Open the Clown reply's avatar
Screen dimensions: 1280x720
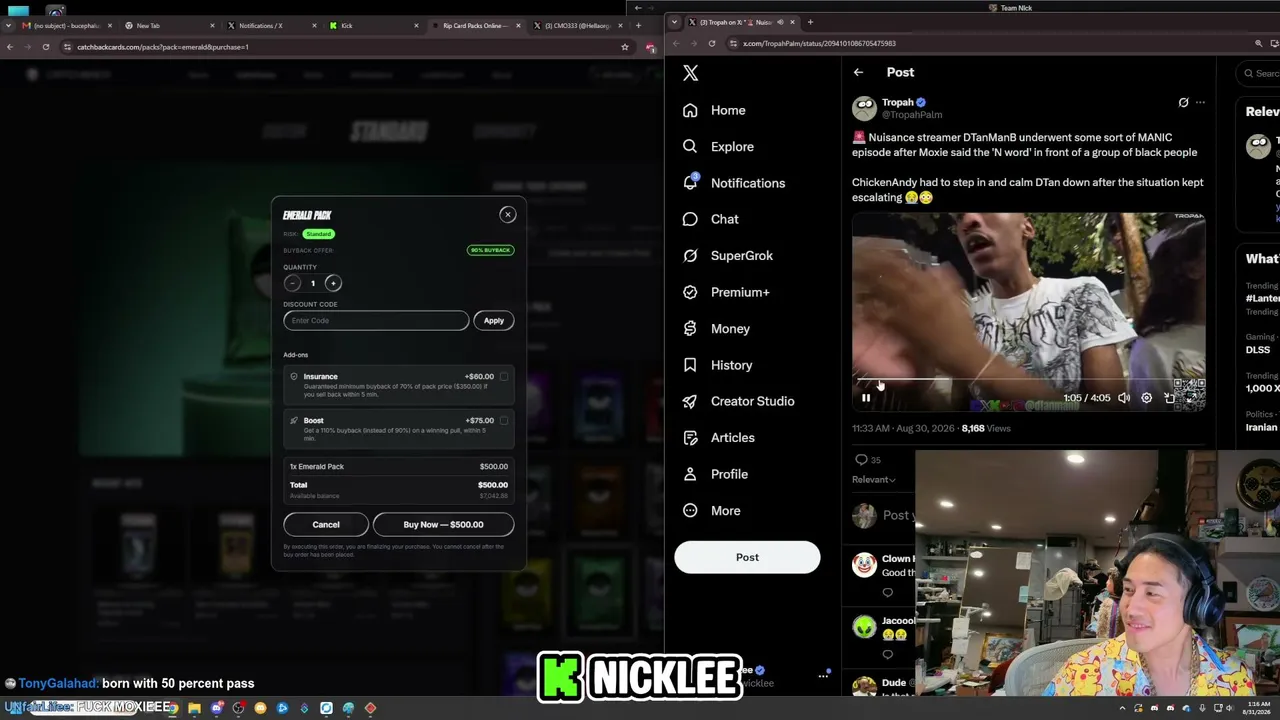tap(864, 565)
